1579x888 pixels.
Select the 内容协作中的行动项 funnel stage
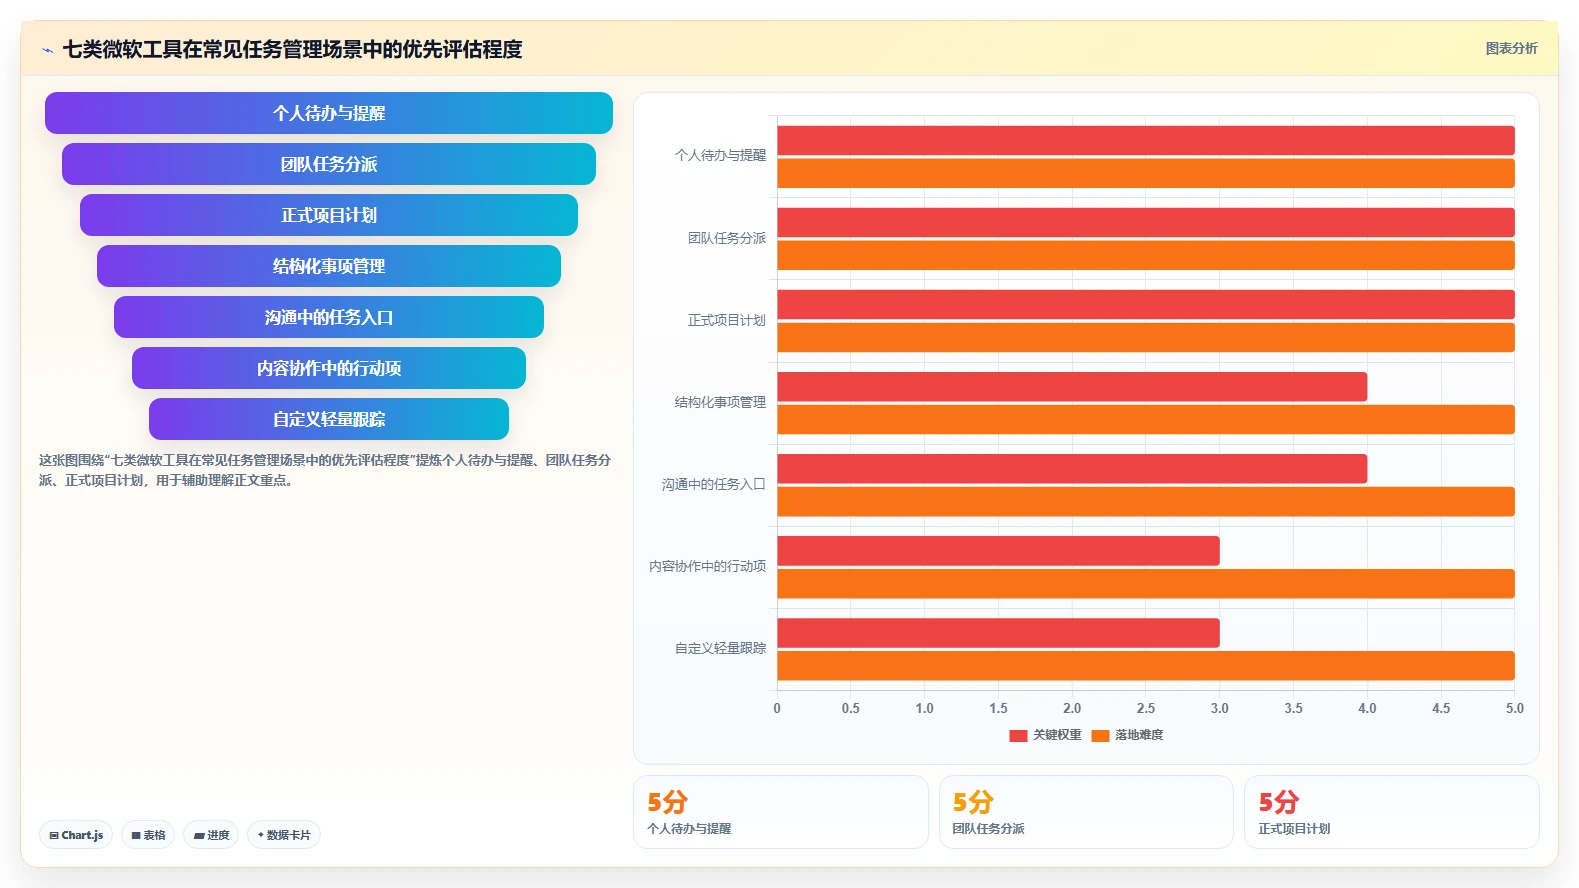pos(329,368)
